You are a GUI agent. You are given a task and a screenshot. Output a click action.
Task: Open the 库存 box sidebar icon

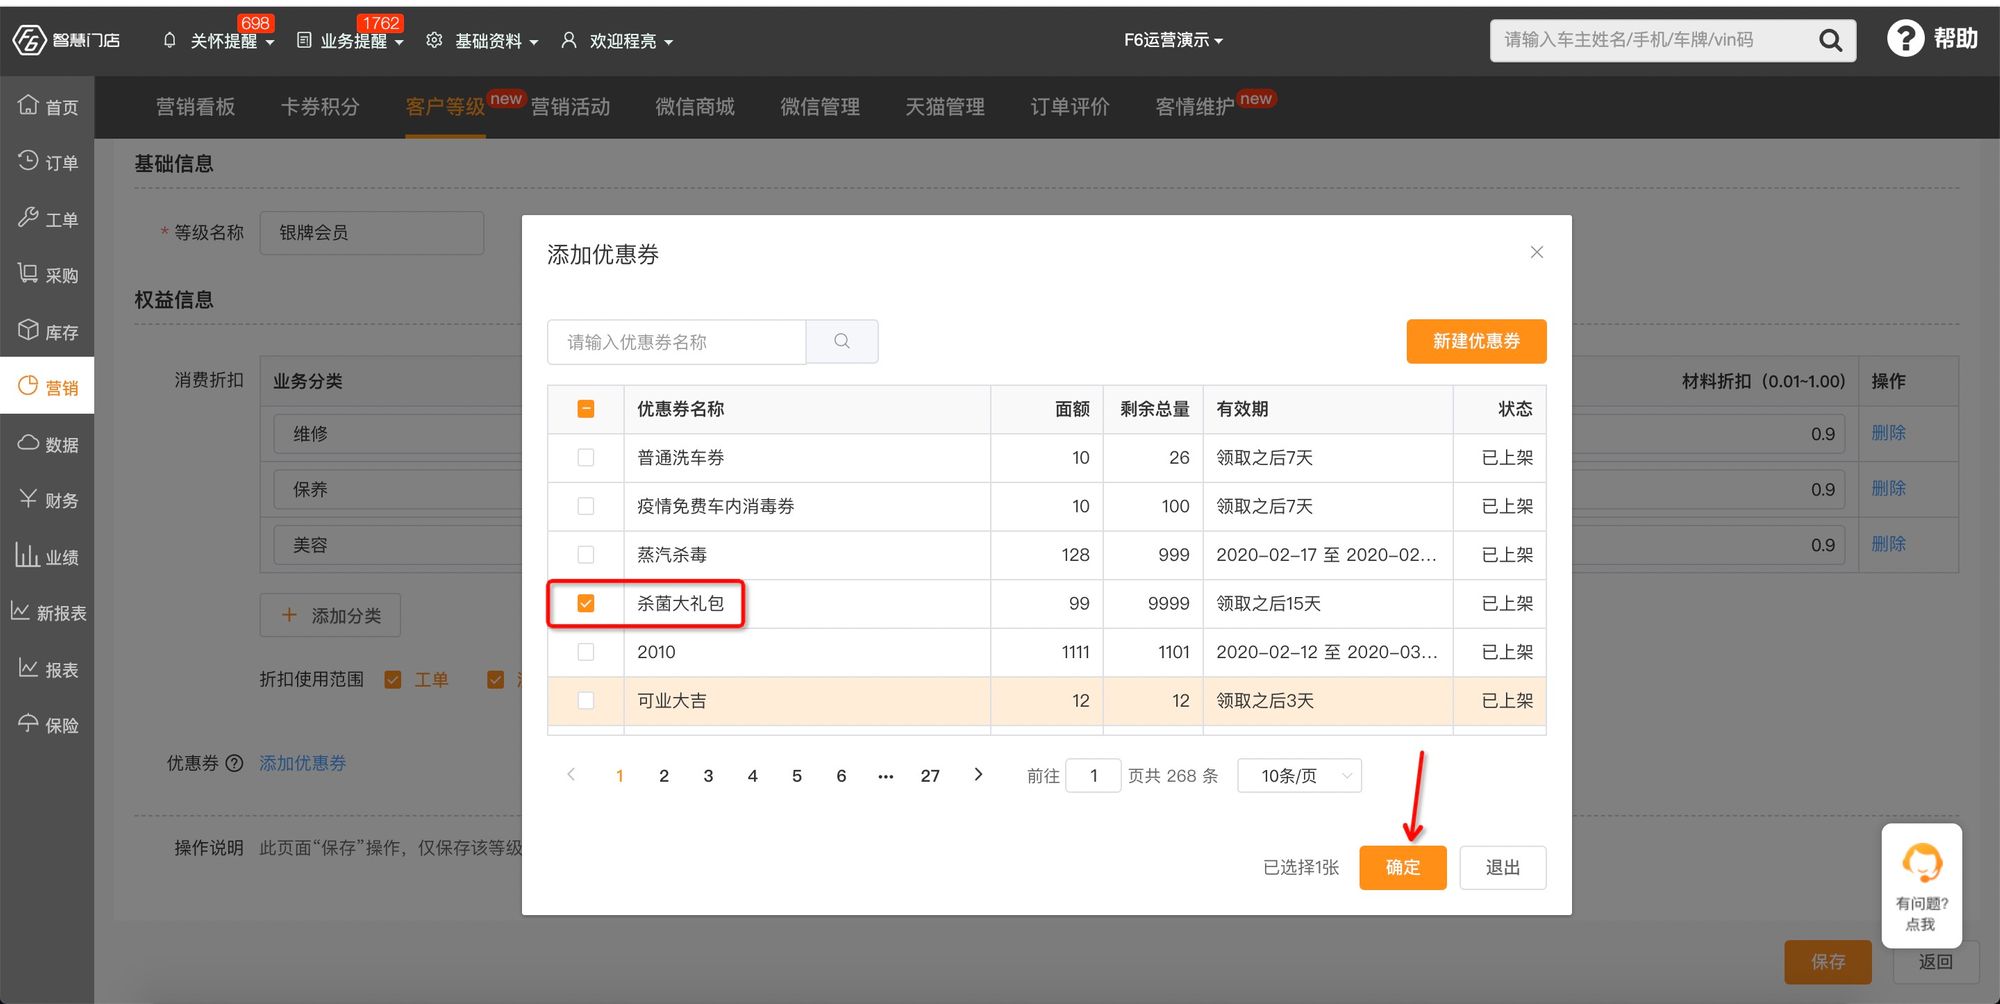(28, 330)
